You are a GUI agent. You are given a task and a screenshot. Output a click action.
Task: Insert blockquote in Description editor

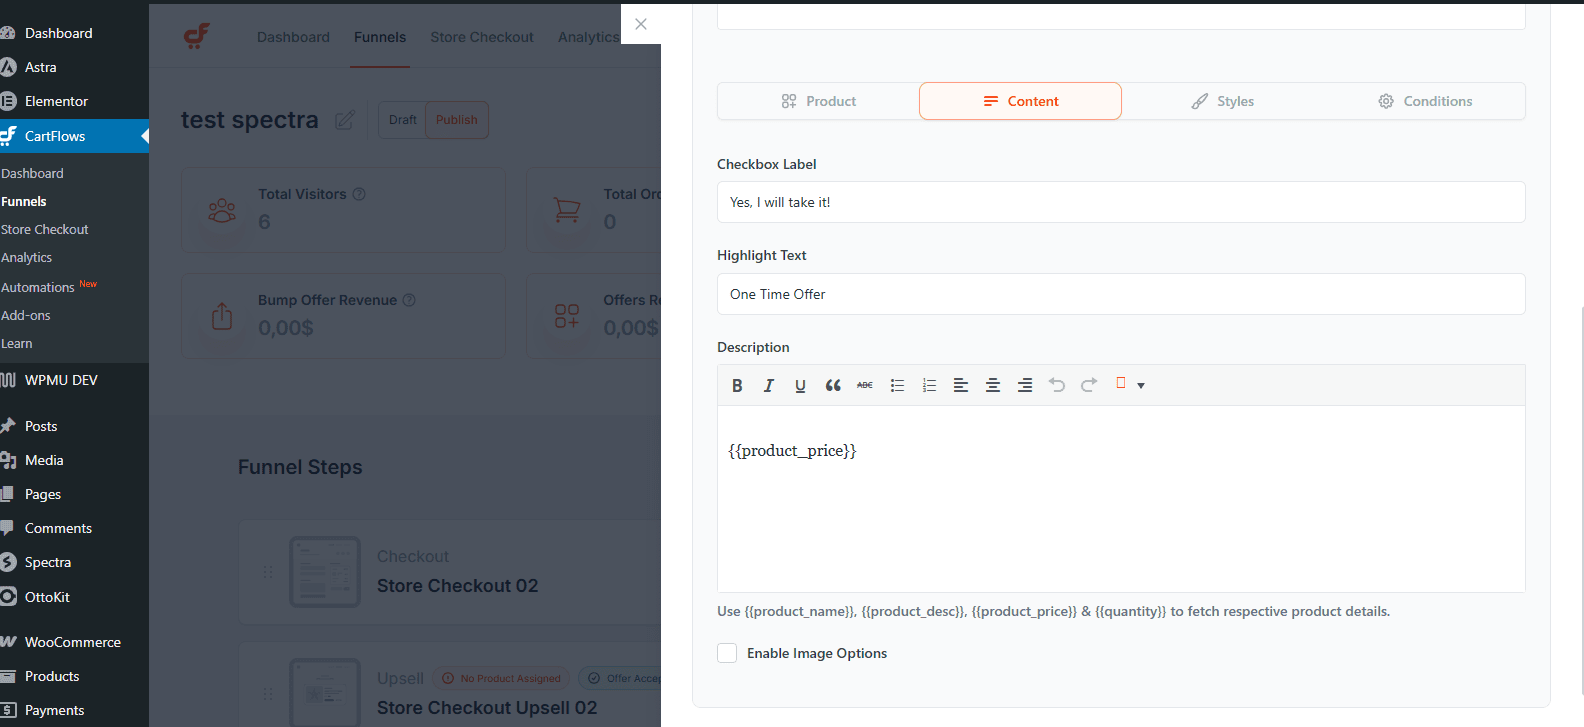click(832, 385)
